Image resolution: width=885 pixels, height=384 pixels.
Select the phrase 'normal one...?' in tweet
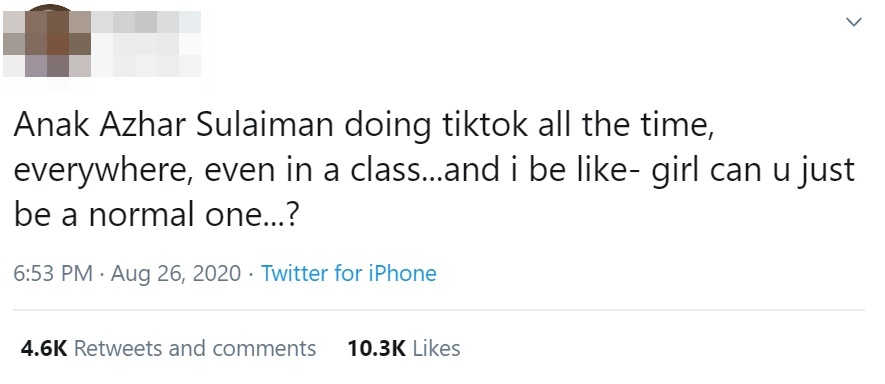192,216
